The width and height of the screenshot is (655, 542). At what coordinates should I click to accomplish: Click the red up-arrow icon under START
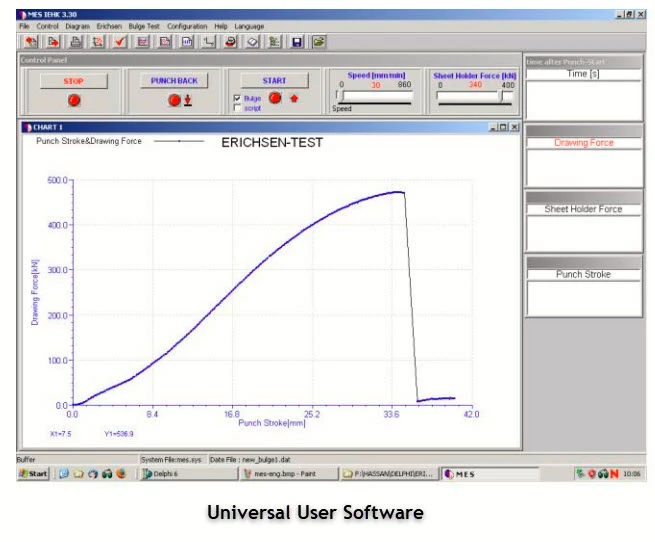pyautogui.click(x=294, y=98)
